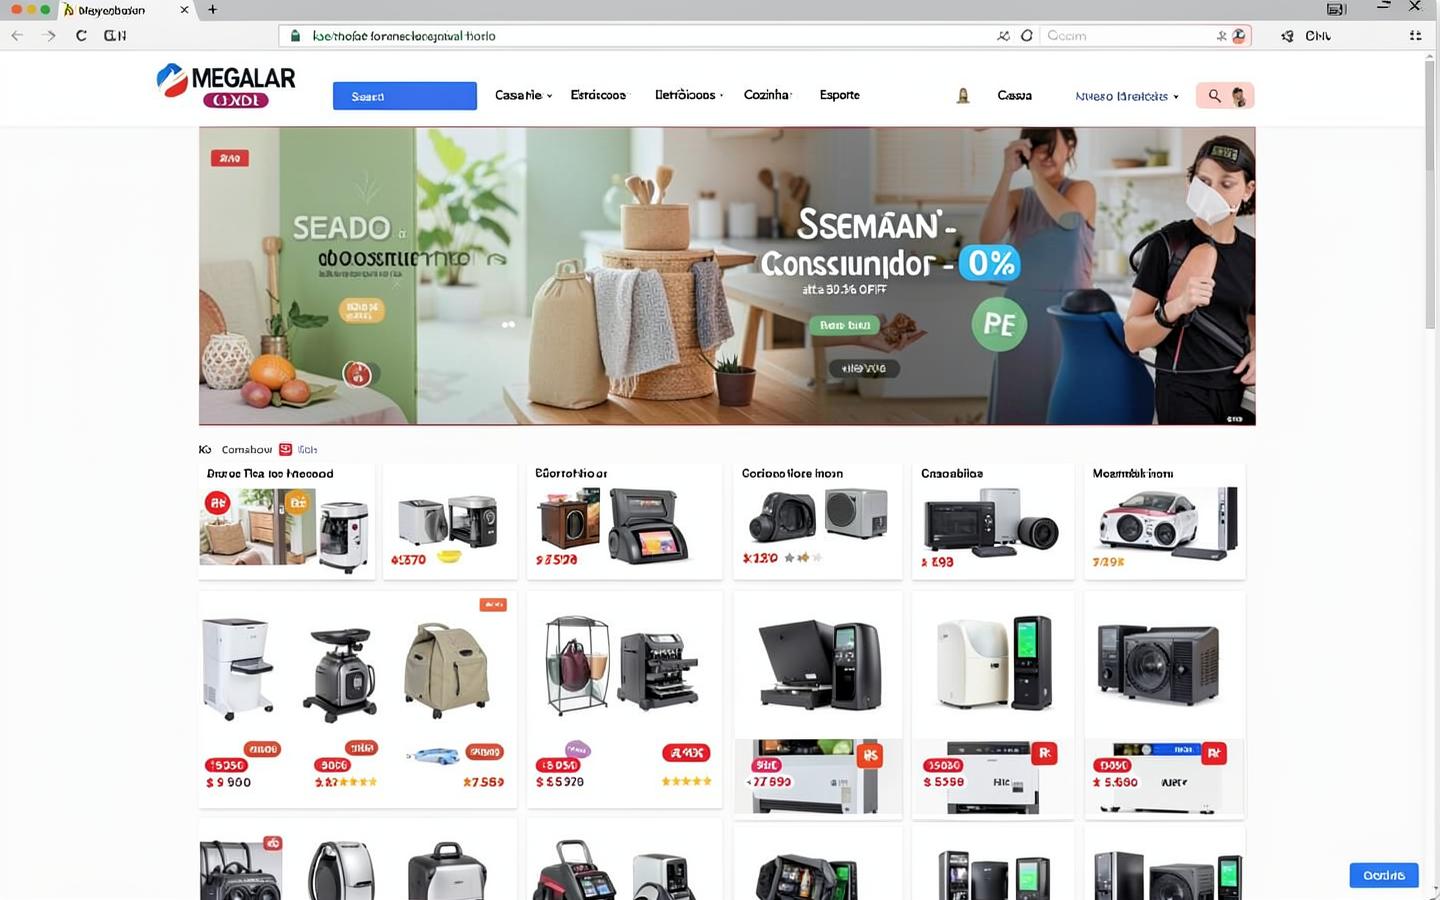Open the Casua link in header
The width and height of the screenshot is (1440, 900).
click(1014, 96)
